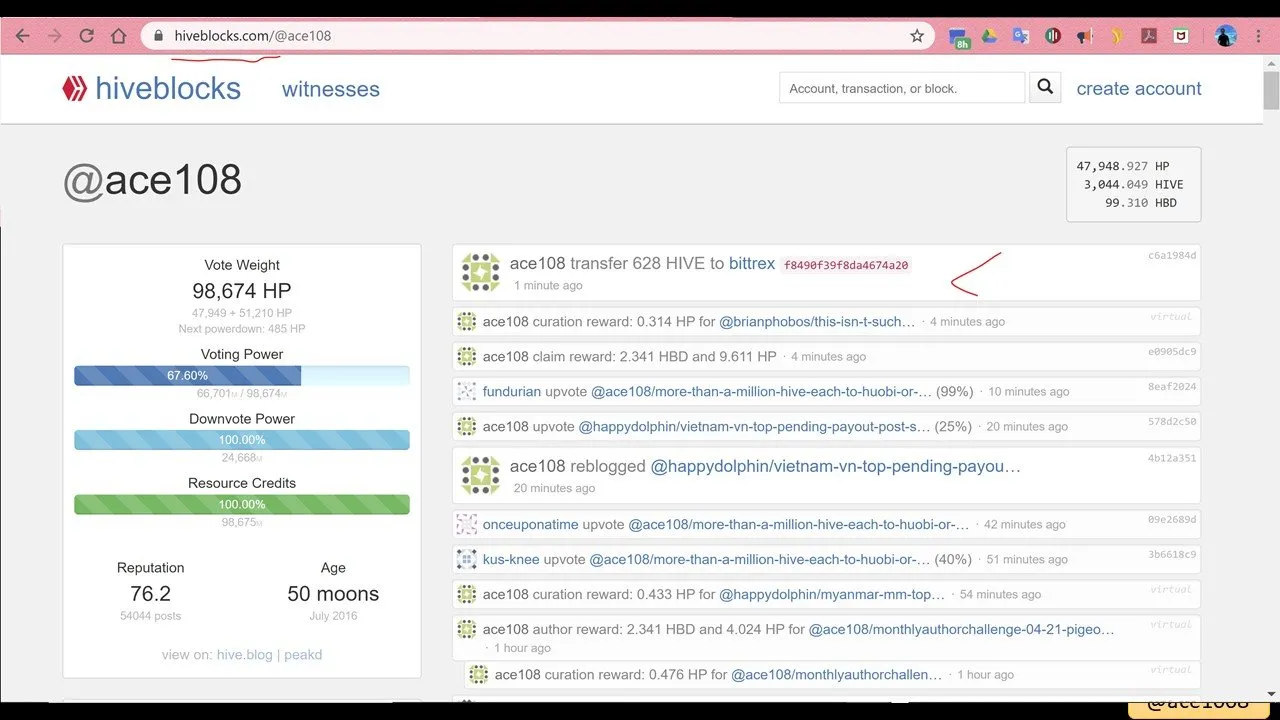Open transaction id f8490f39f8da4674a20
The height and width of the screenshot is (720, 1280).
coord(846,265)
